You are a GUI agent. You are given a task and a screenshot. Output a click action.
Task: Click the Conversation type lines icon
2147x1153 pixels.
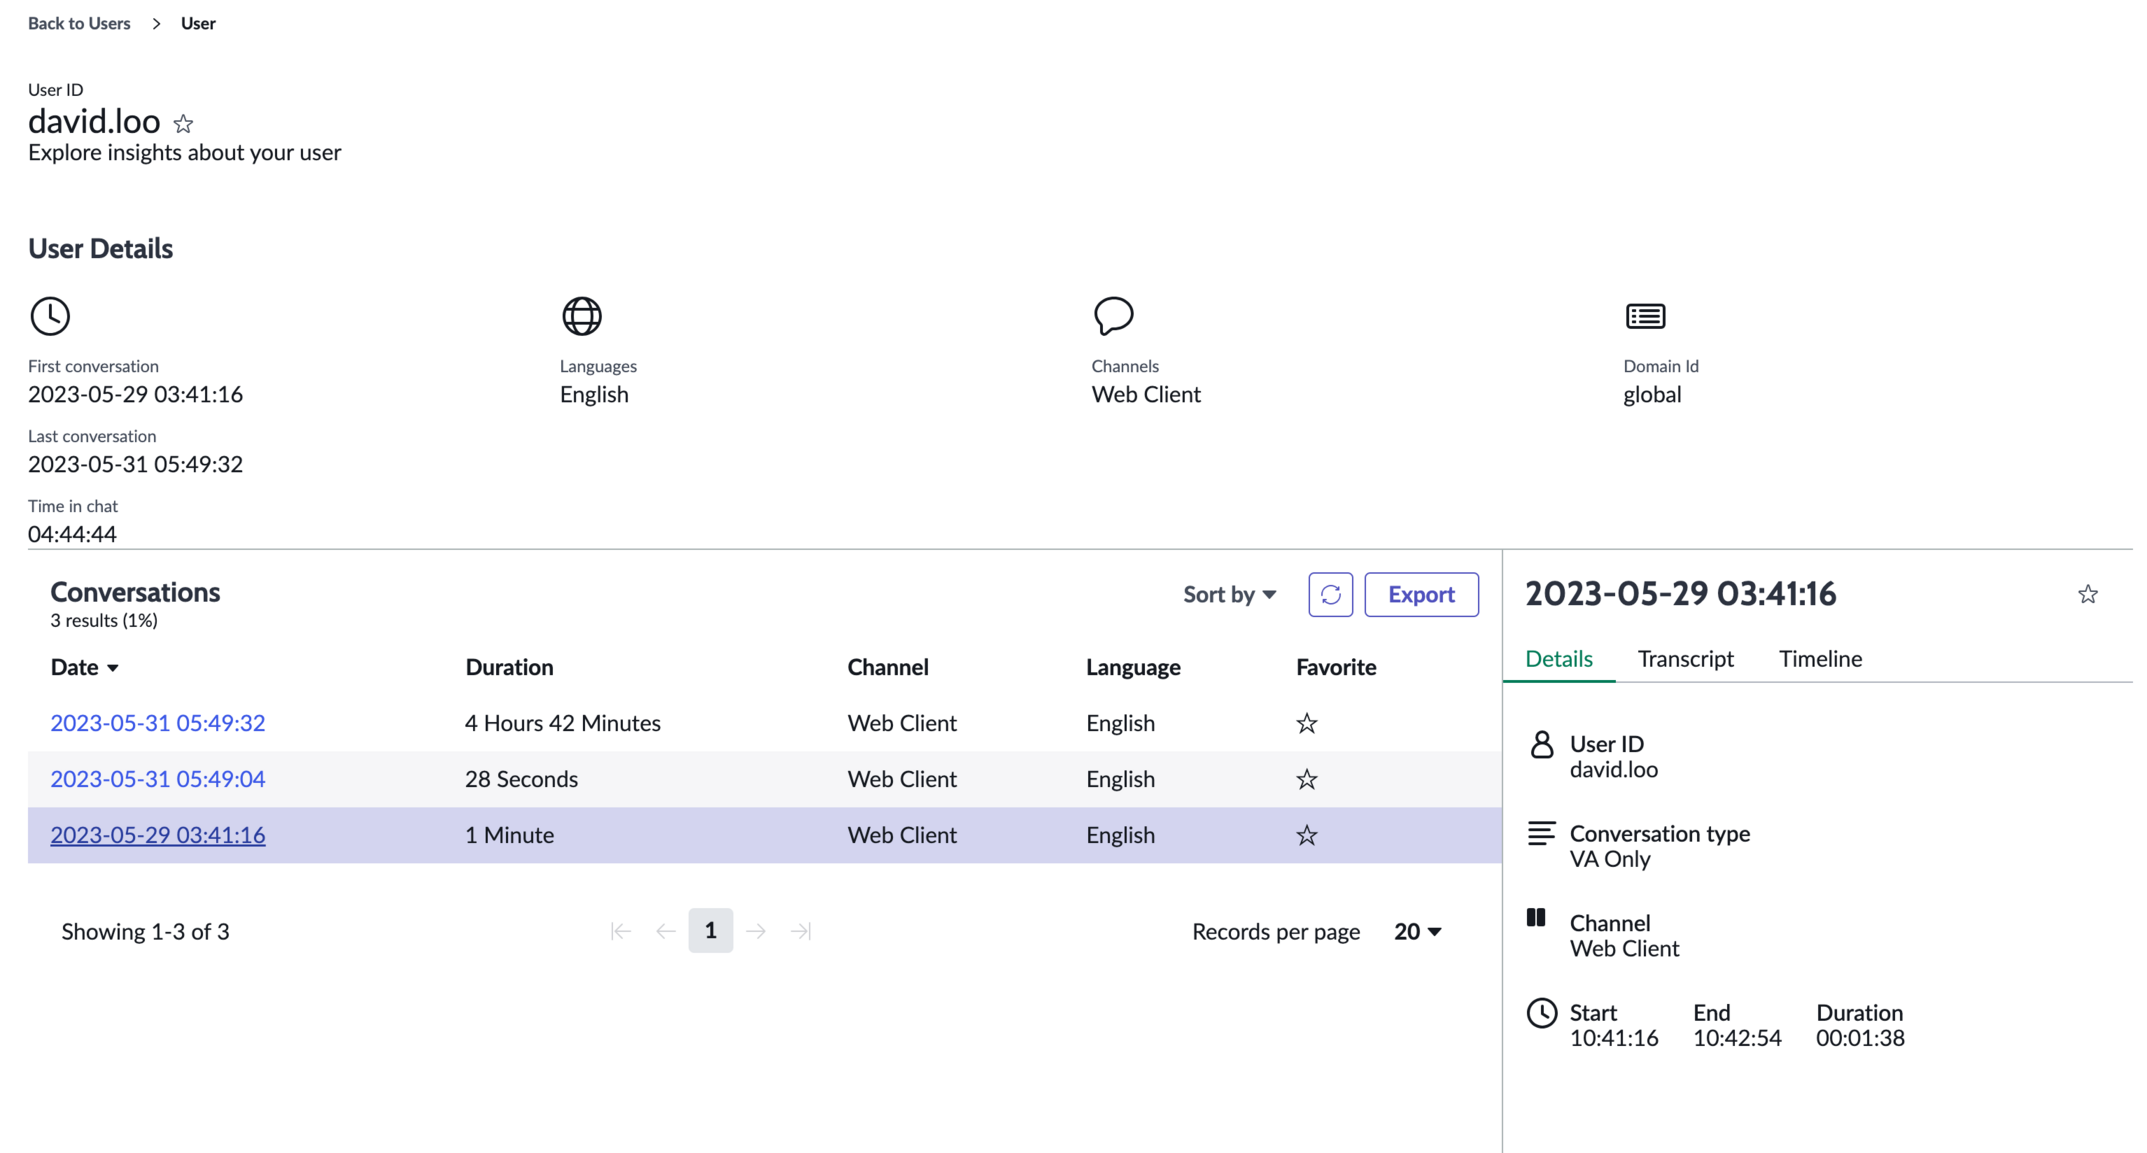1541,833
